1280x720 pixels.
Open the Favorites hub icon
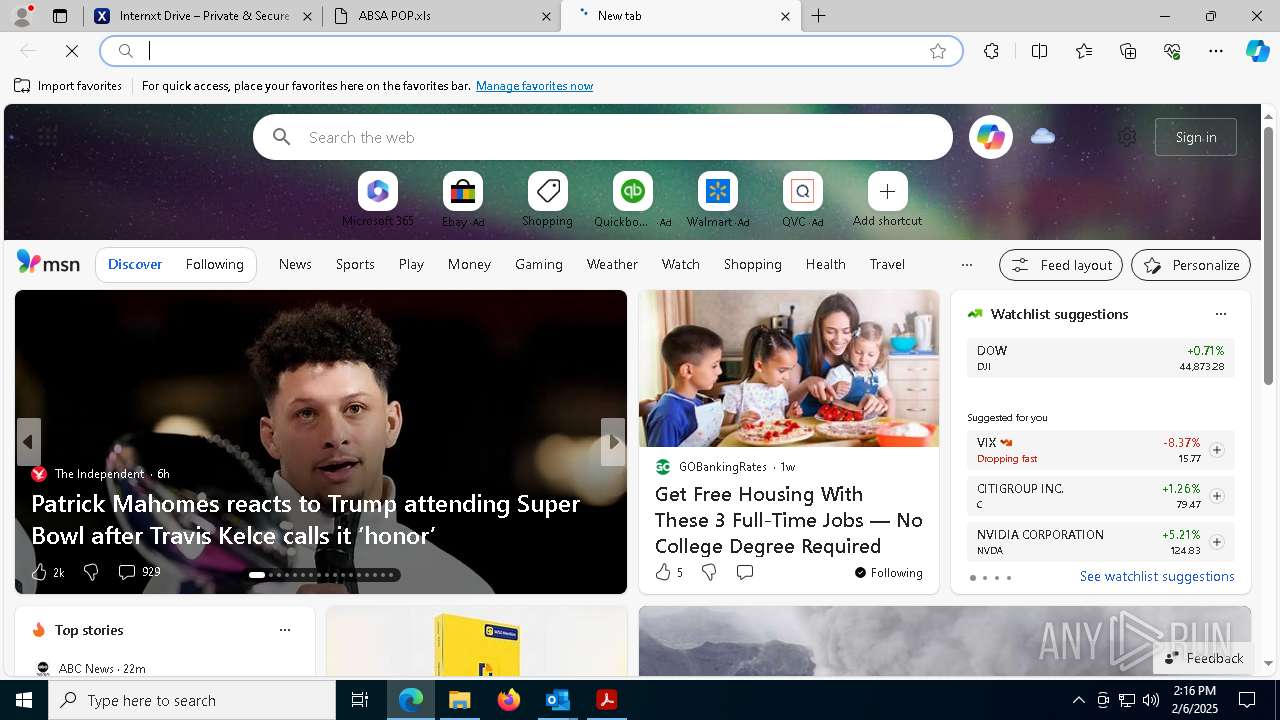pos(1084,51)
